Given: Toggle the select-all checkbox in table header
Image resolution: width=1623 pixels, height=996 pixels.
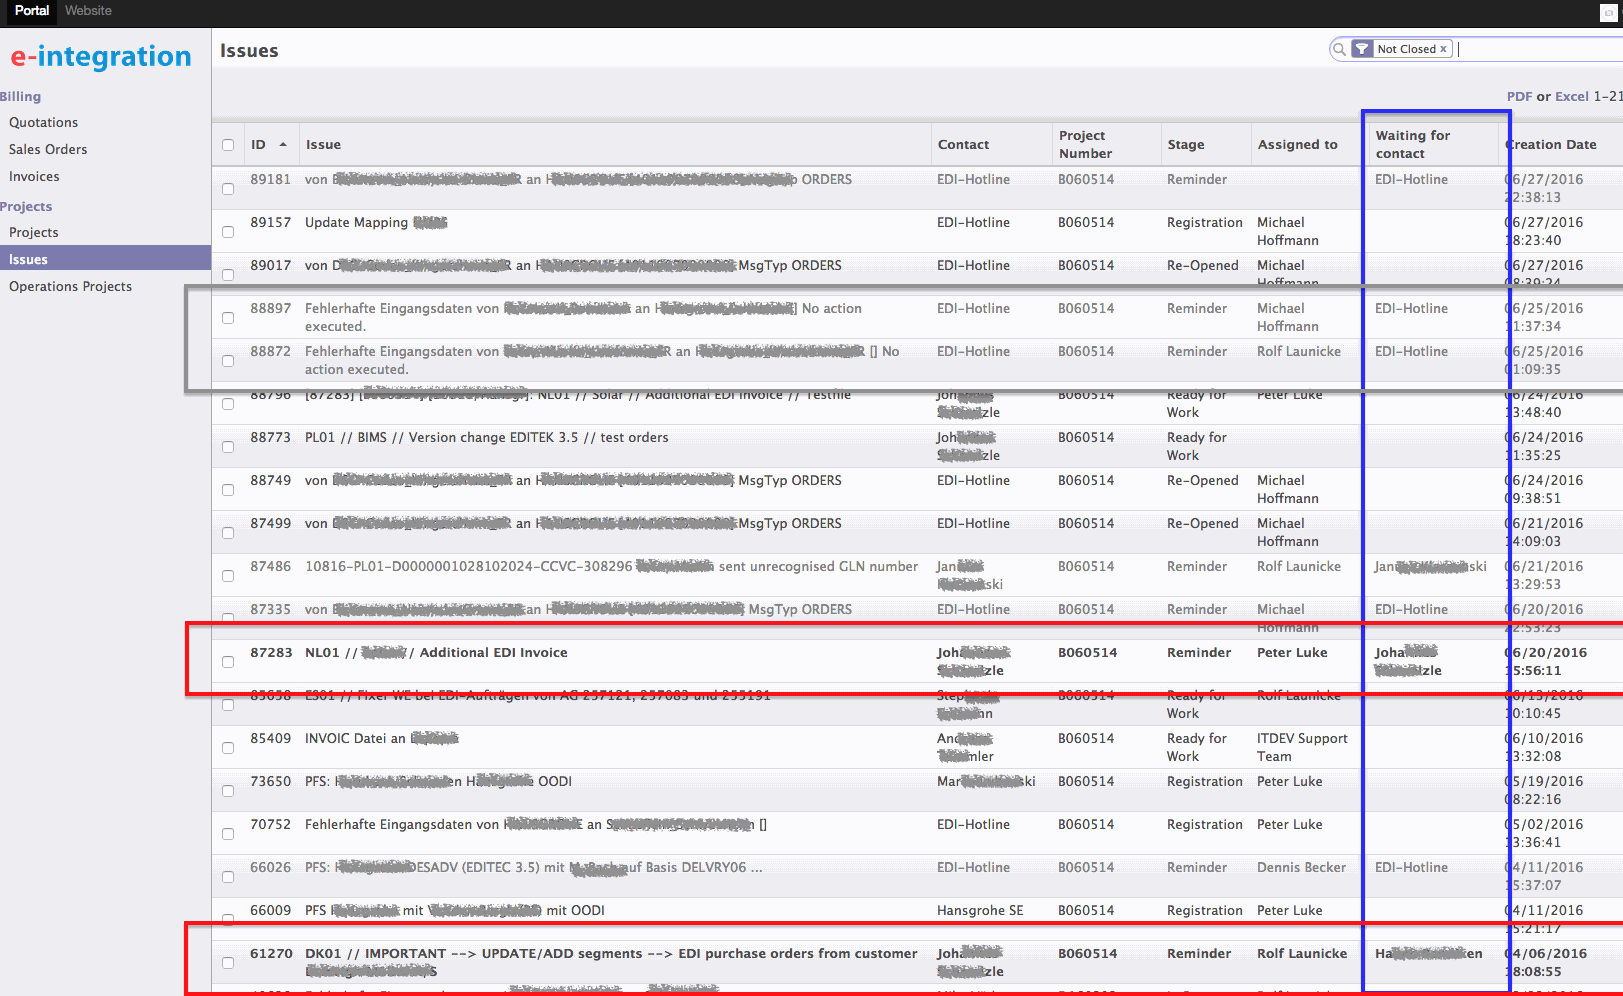Looking at the screenshot, I should [x=228, y=145].
